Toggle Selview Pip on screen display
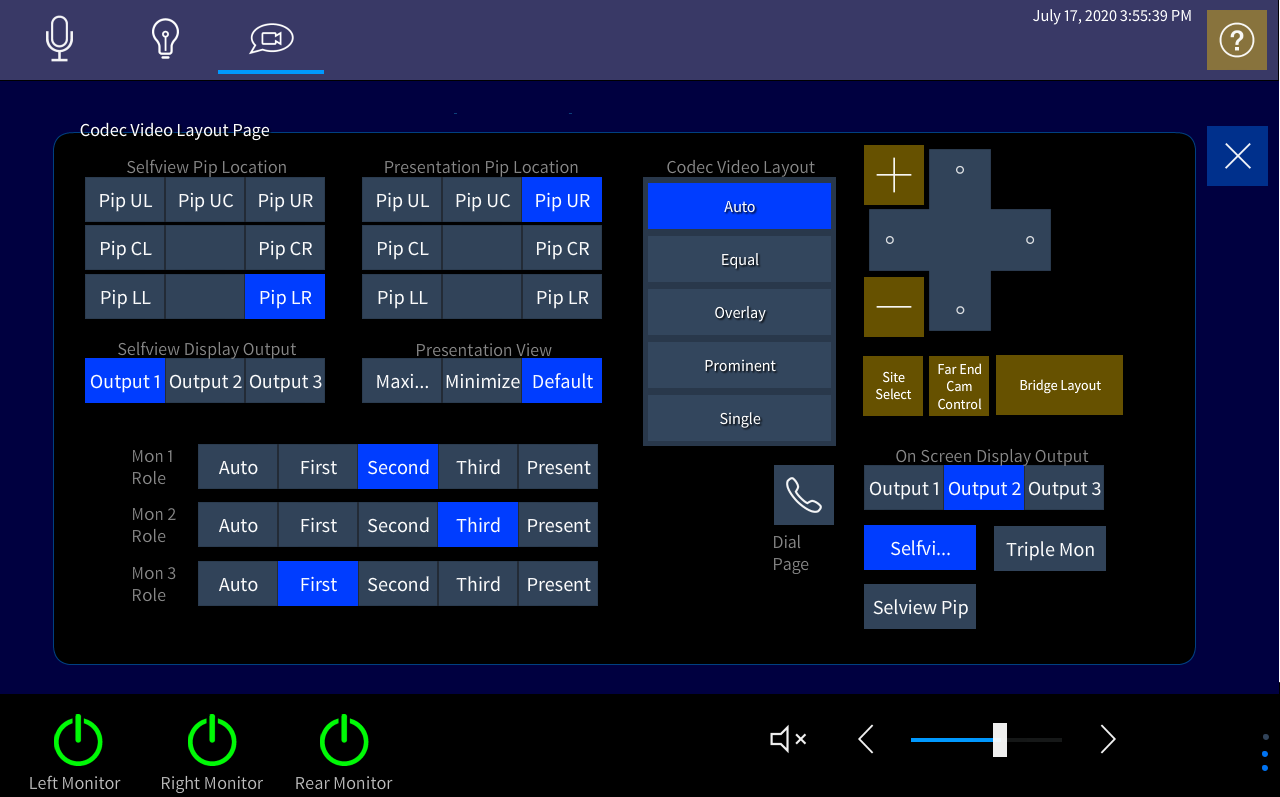This screenshot has height=797, width=1280. [919, 606]
